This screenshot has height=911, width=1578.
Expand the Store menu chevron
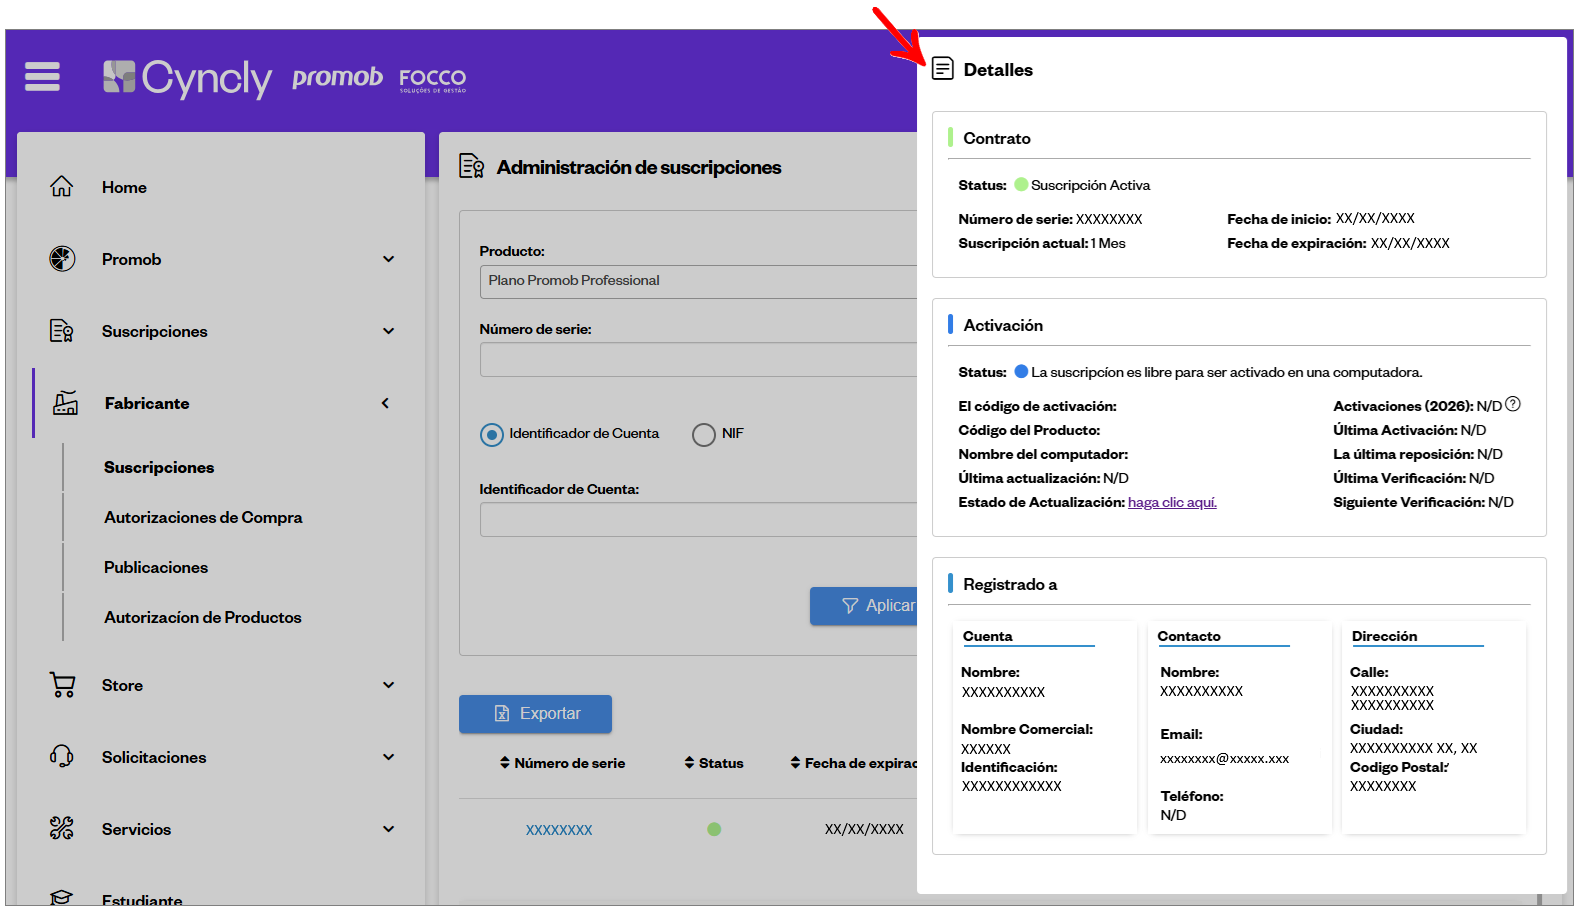point(388,685)
